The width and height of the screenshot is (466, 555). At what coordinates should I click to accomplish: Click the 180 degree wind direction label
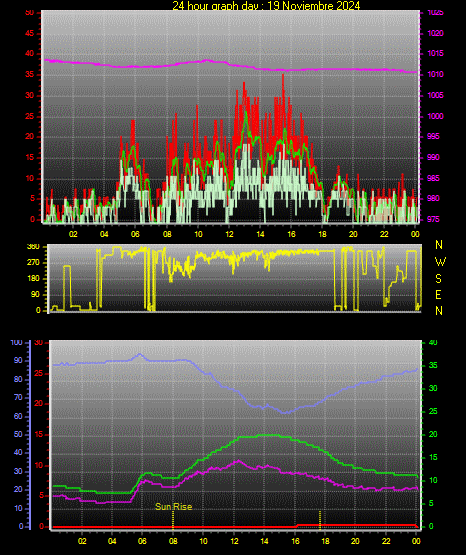pyautogui.click(x=33, y=279)
